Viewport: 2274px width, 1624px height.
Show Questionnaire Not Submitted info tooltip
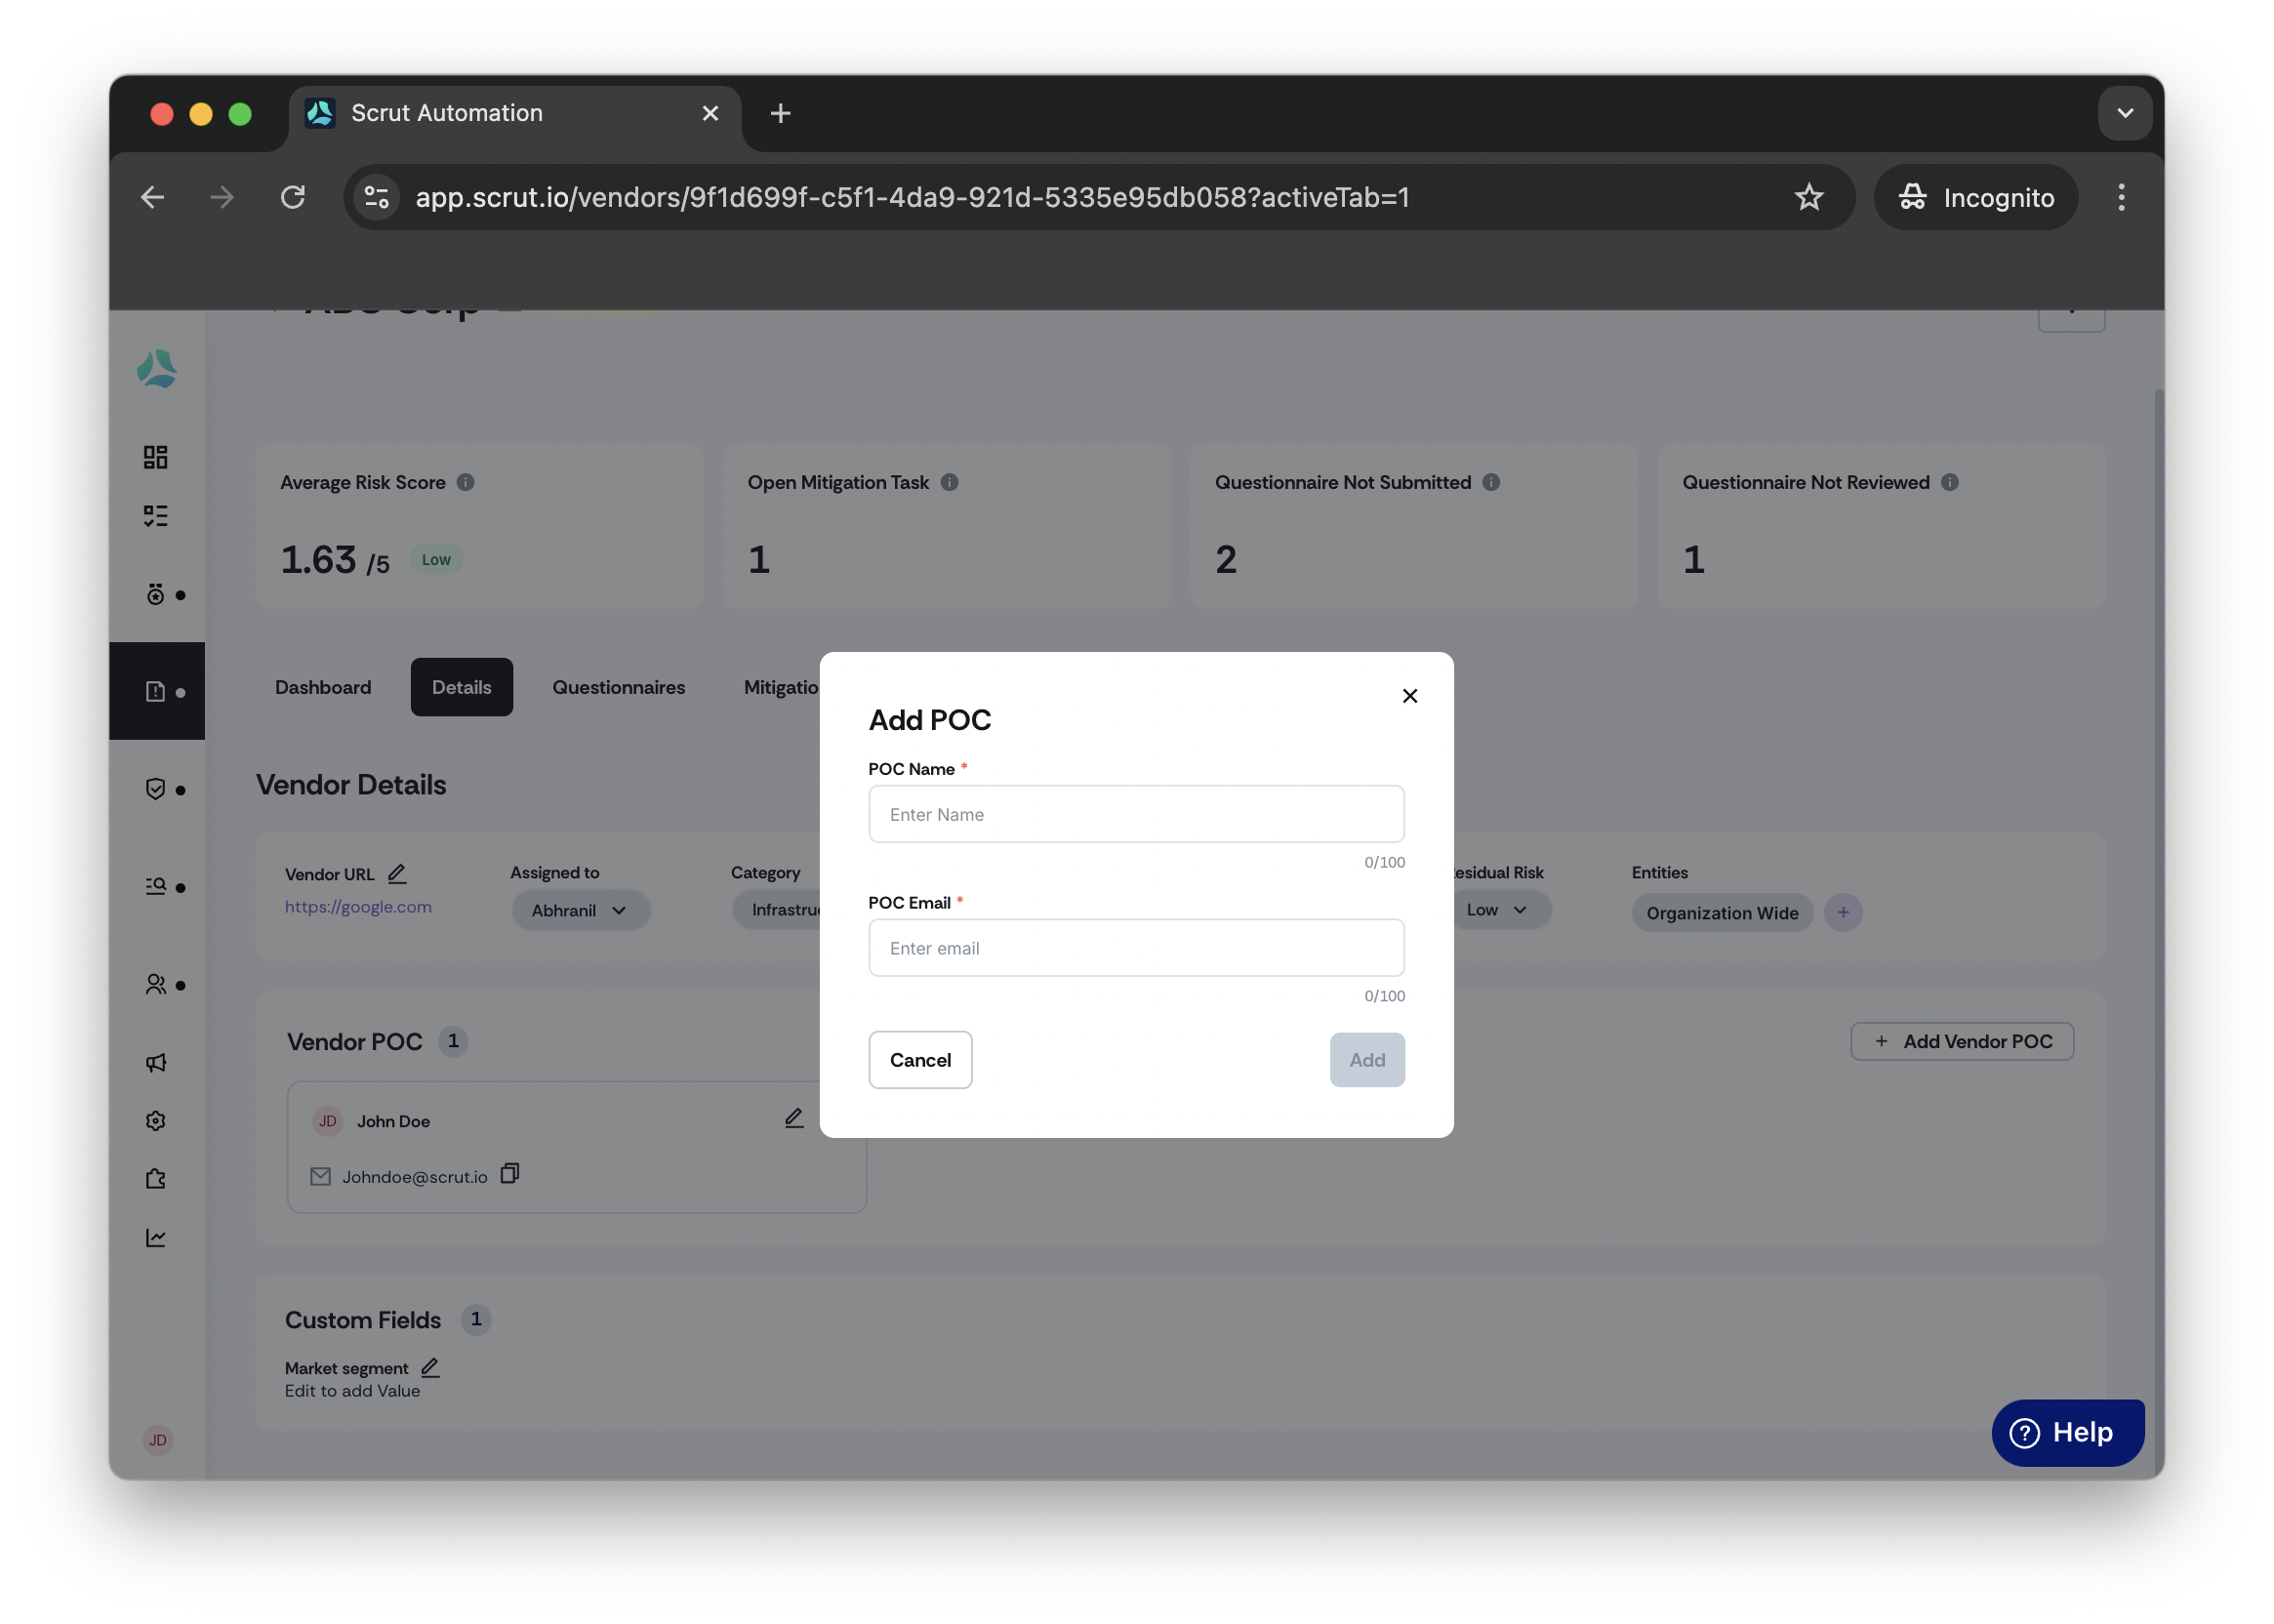point(1491,482)
